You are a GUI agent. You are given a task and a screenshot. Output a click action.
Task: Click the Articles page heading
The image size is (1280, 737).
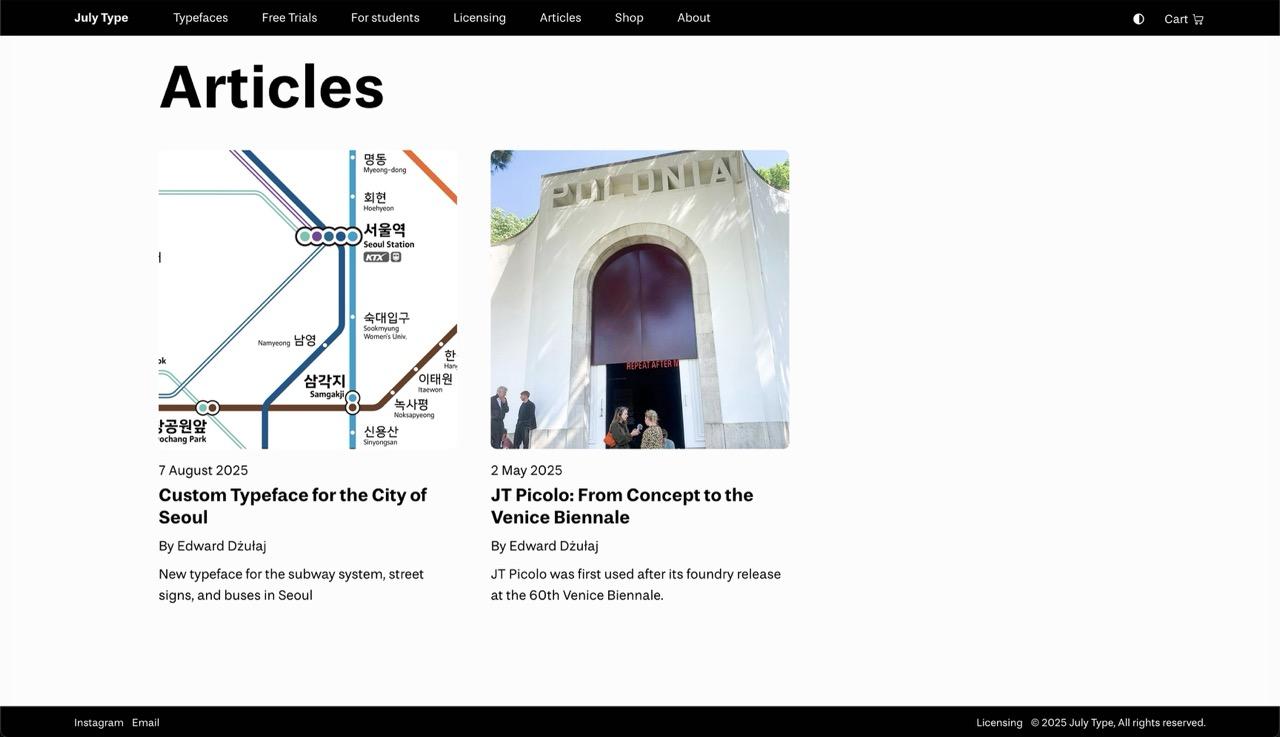point(271,87)
